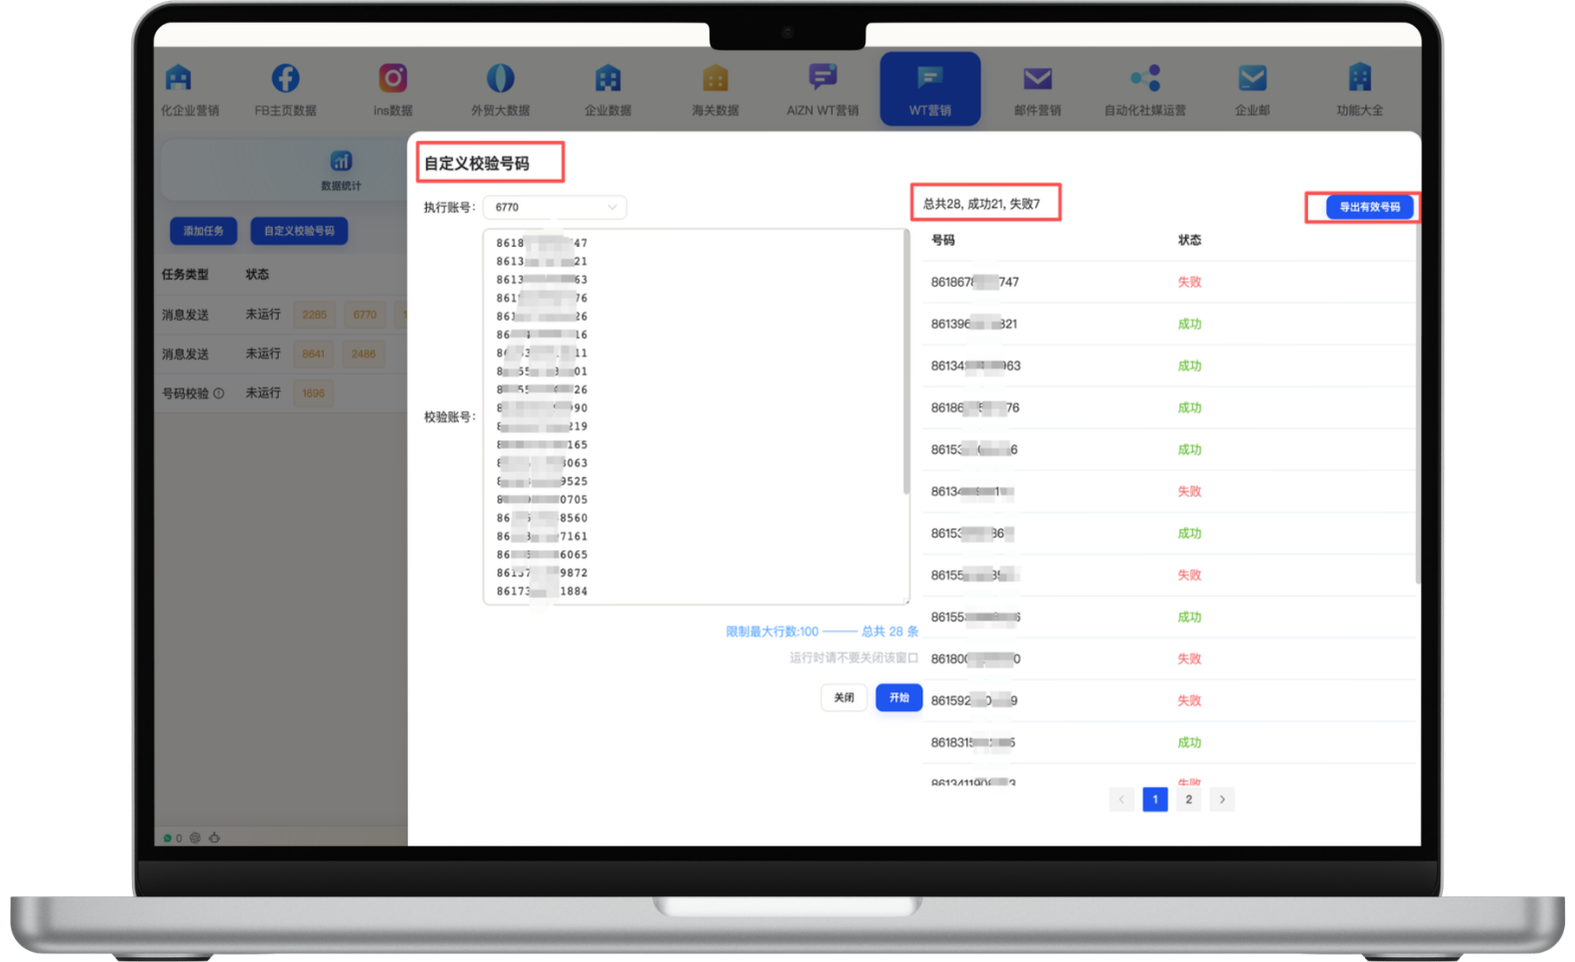The height and width of the screenshot is (962, 1575).
Task: Click the numbers text area scrollbar
Action: (x=906, y=362)
